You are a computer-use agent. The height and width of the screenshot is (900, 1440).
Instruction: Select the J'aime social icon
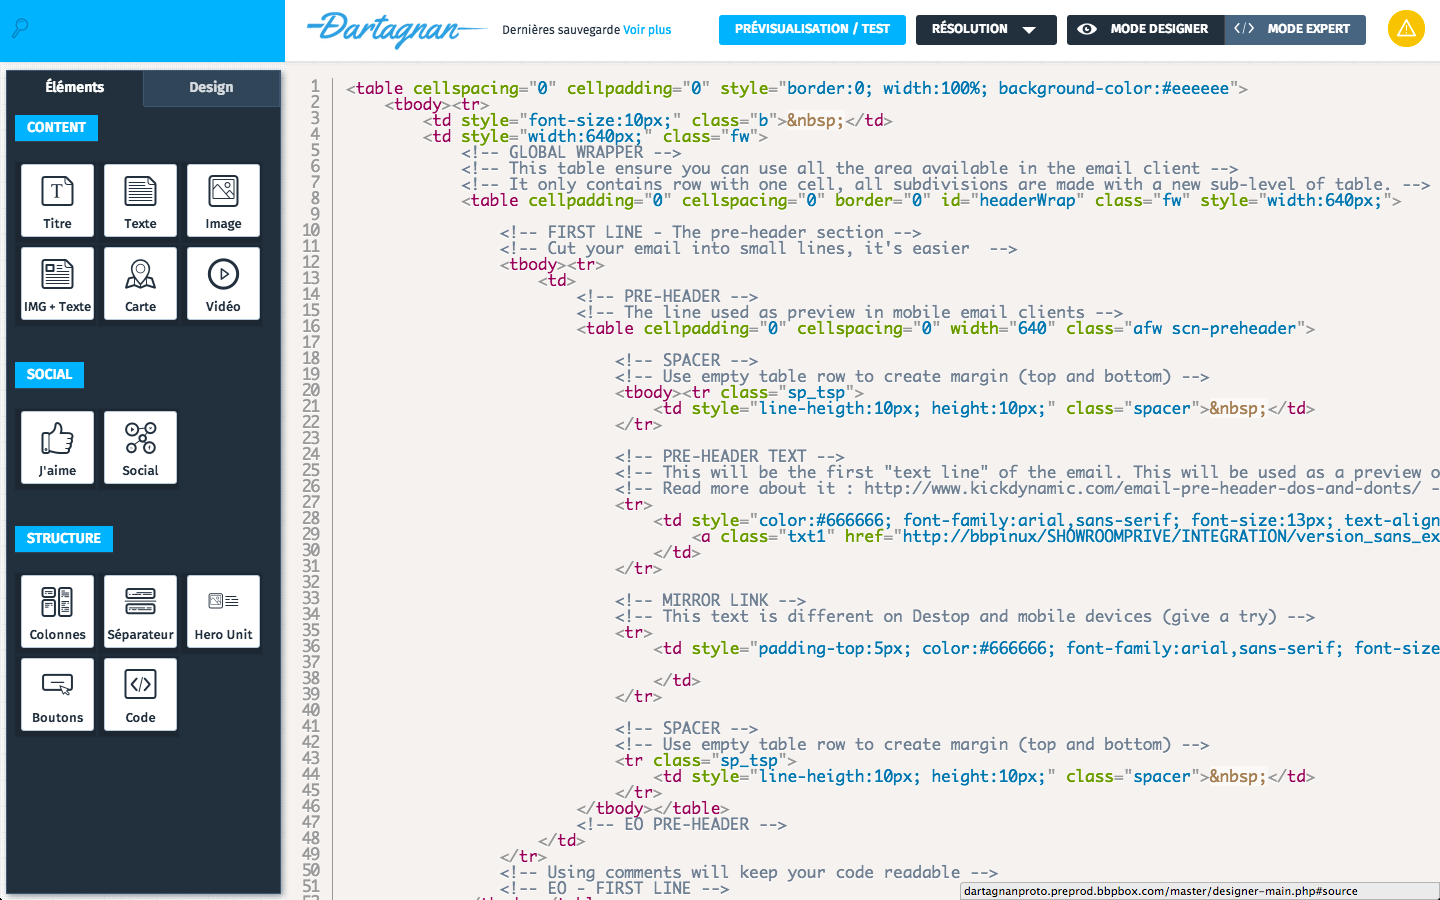pyautogui.click(x=57, y=447)
